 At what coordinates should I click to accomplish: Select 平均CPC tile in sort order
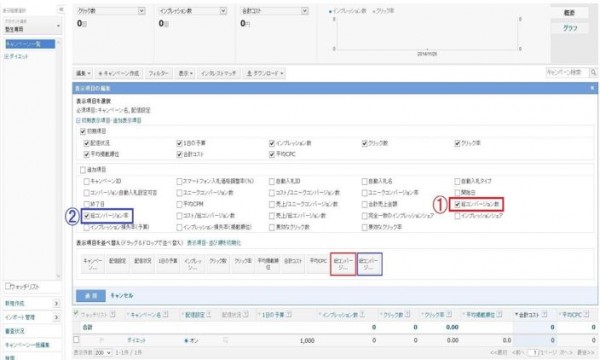pos(318,264)
